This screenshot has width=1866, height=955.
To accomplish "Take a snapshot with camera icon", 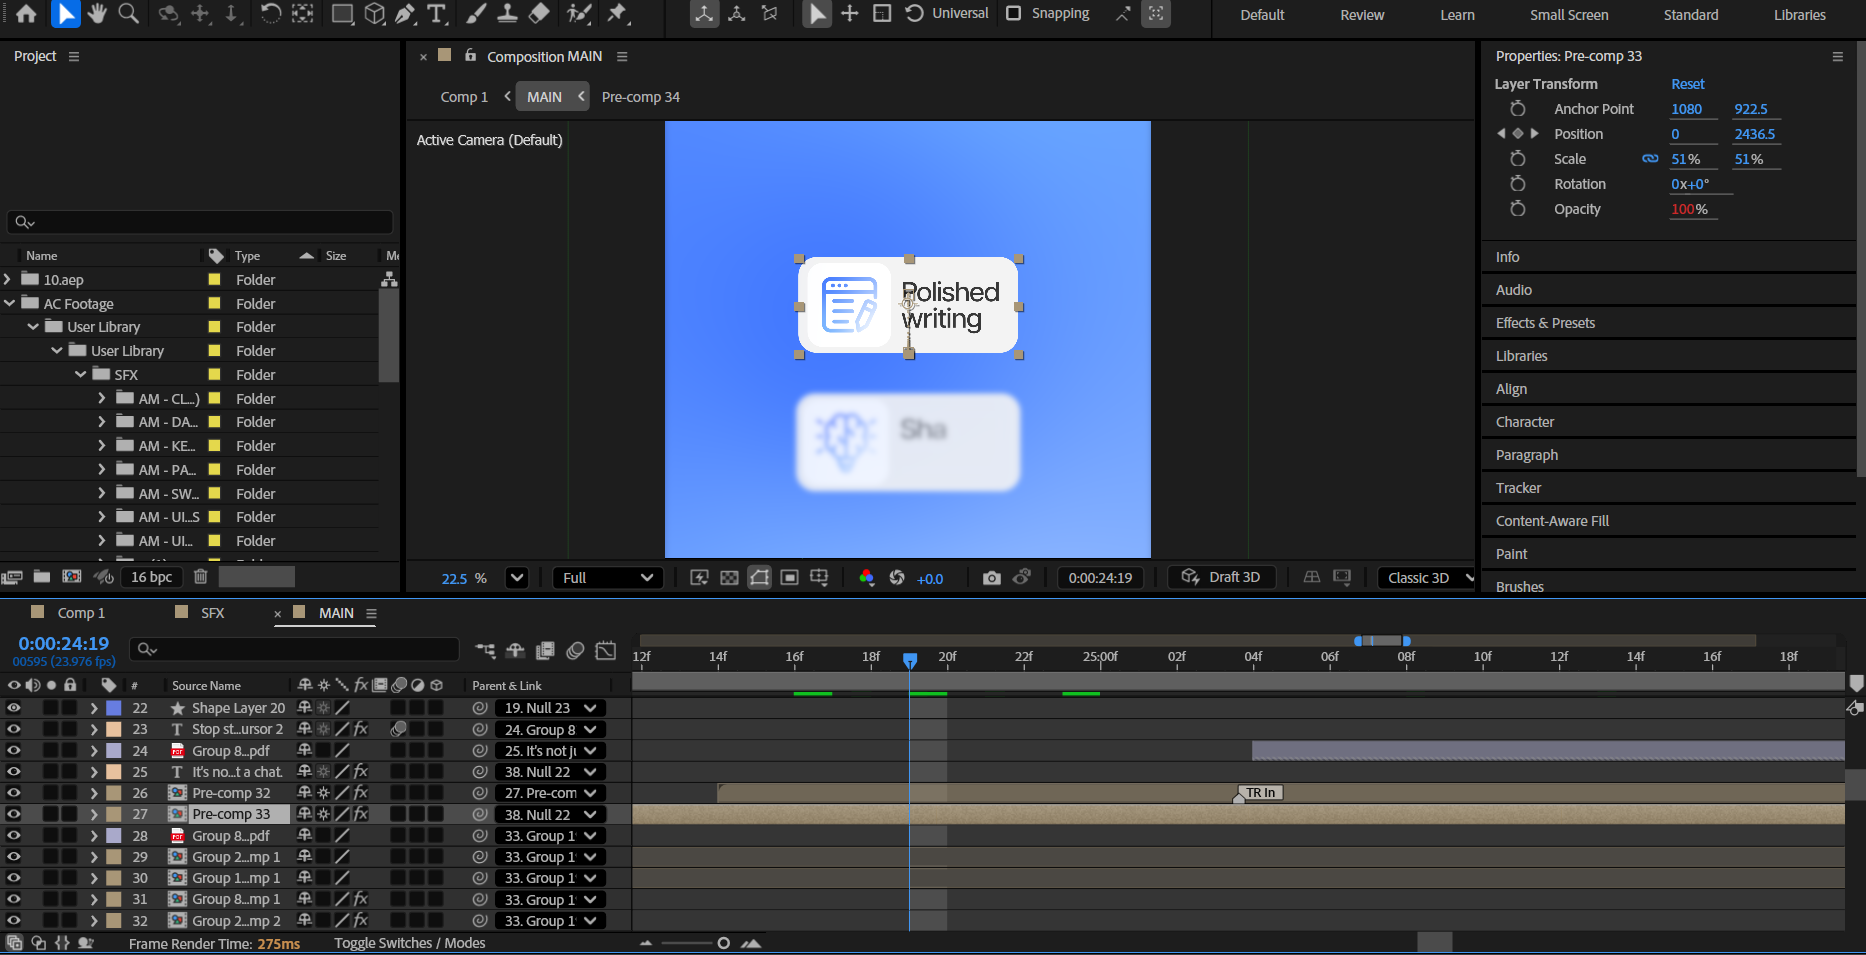I will pos(991,578).
